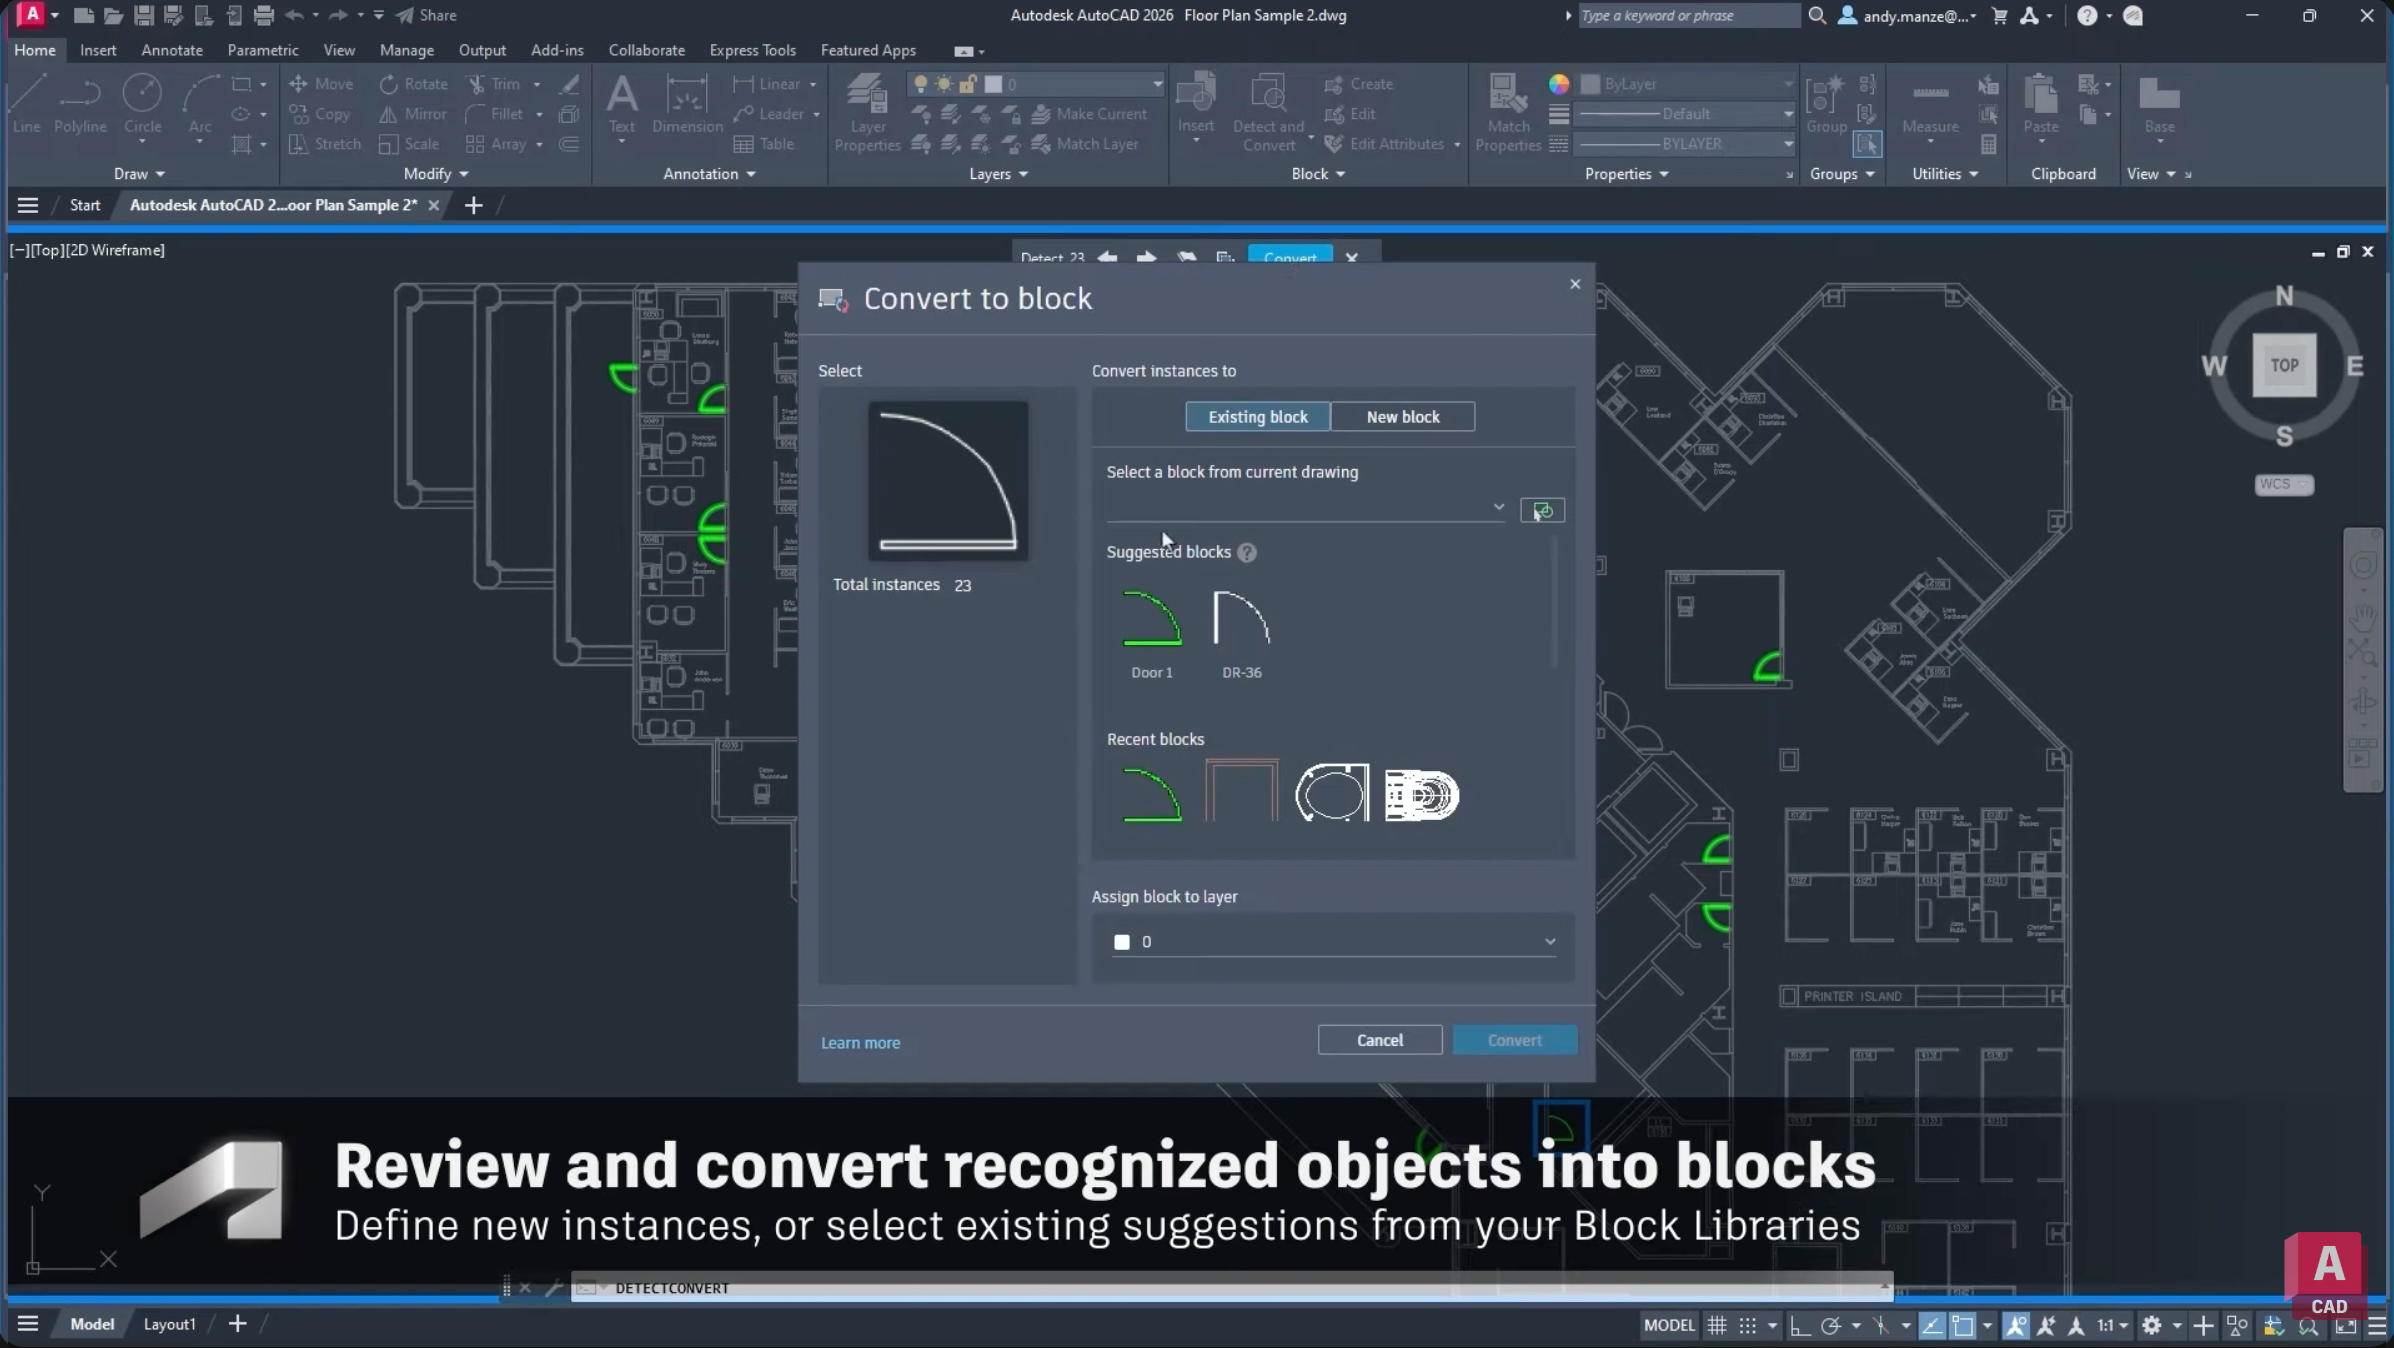Toggle object snap tracking in status bar
Viewport: 2394px width, 1348px height.
(x=1932, y=1325)
